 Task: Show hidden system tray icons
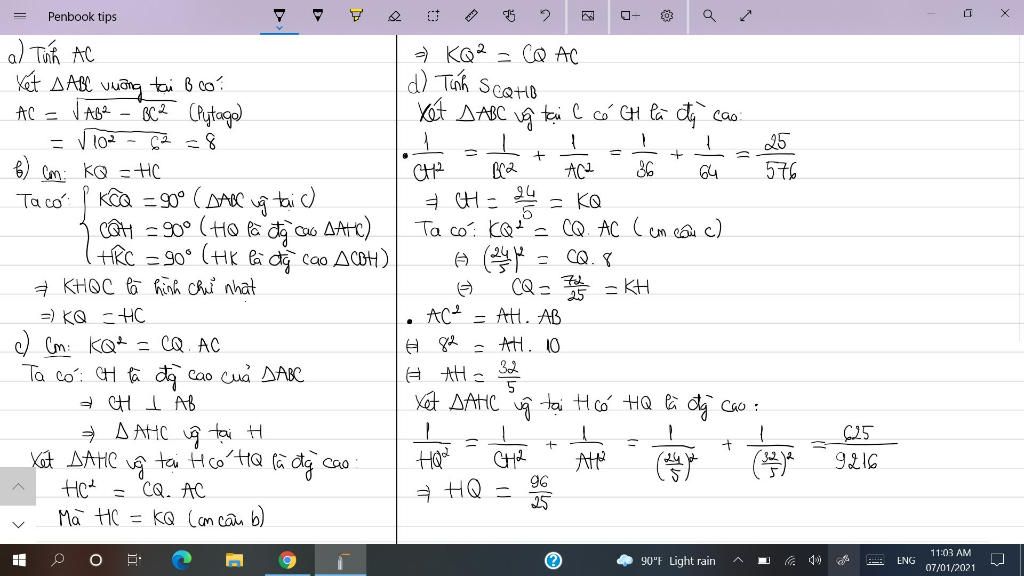click(738, 560)
